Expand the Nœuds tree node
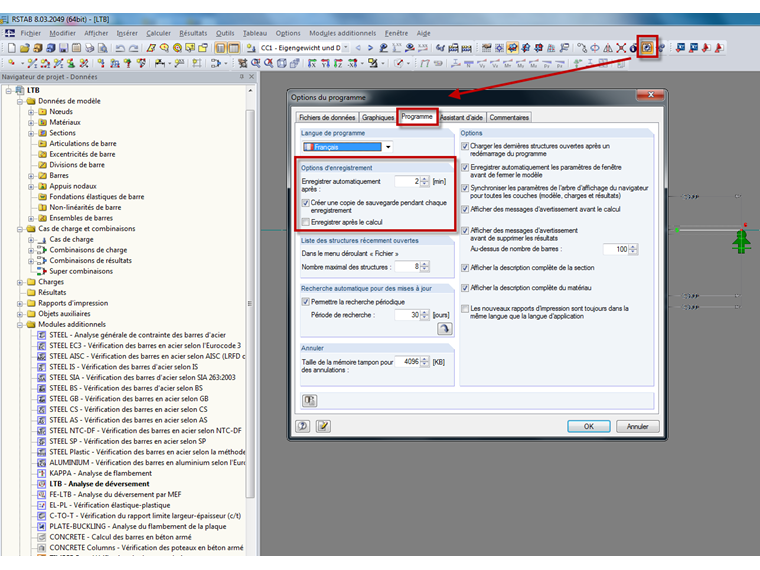This screenshot has width=760, height=570. (x=31, y=112)
